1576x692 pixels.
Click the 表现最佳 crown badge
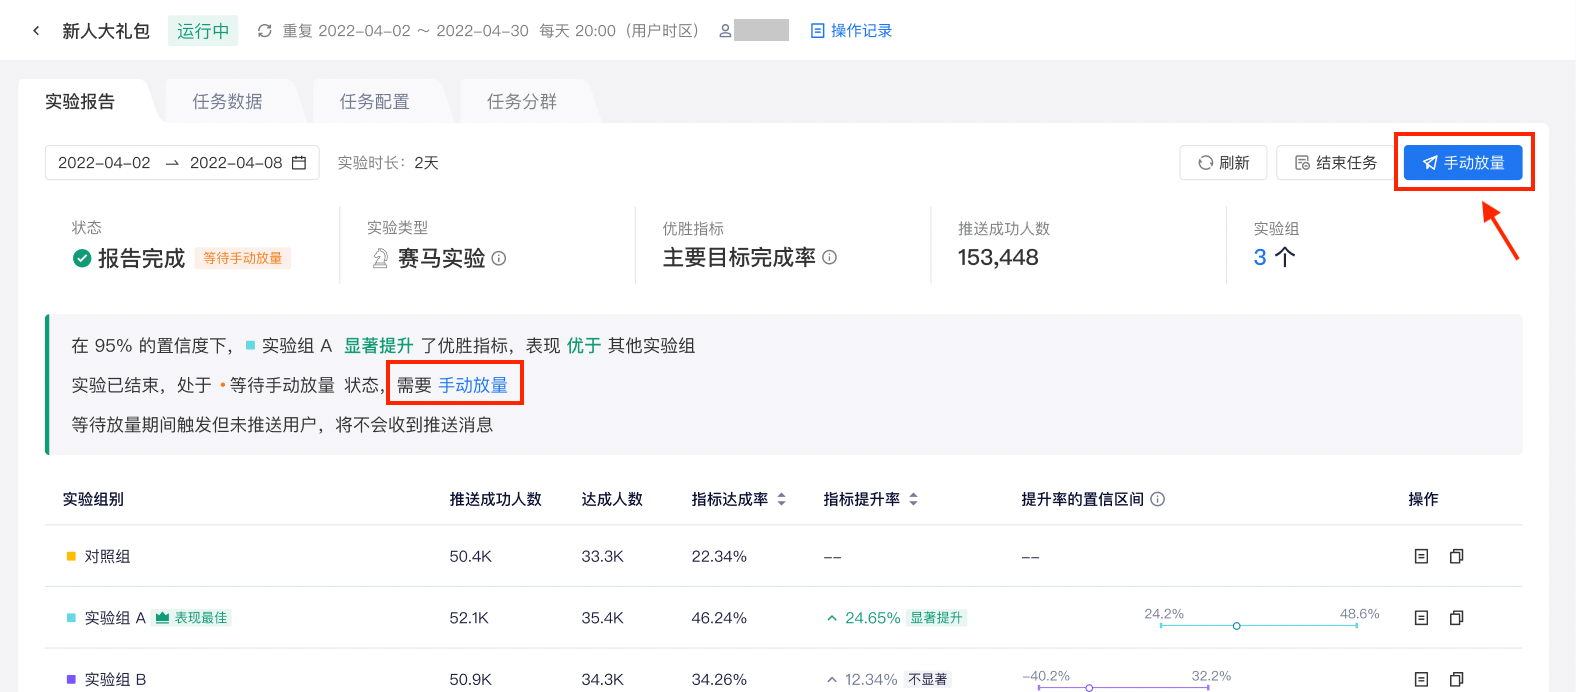click(x=192, y=618)
